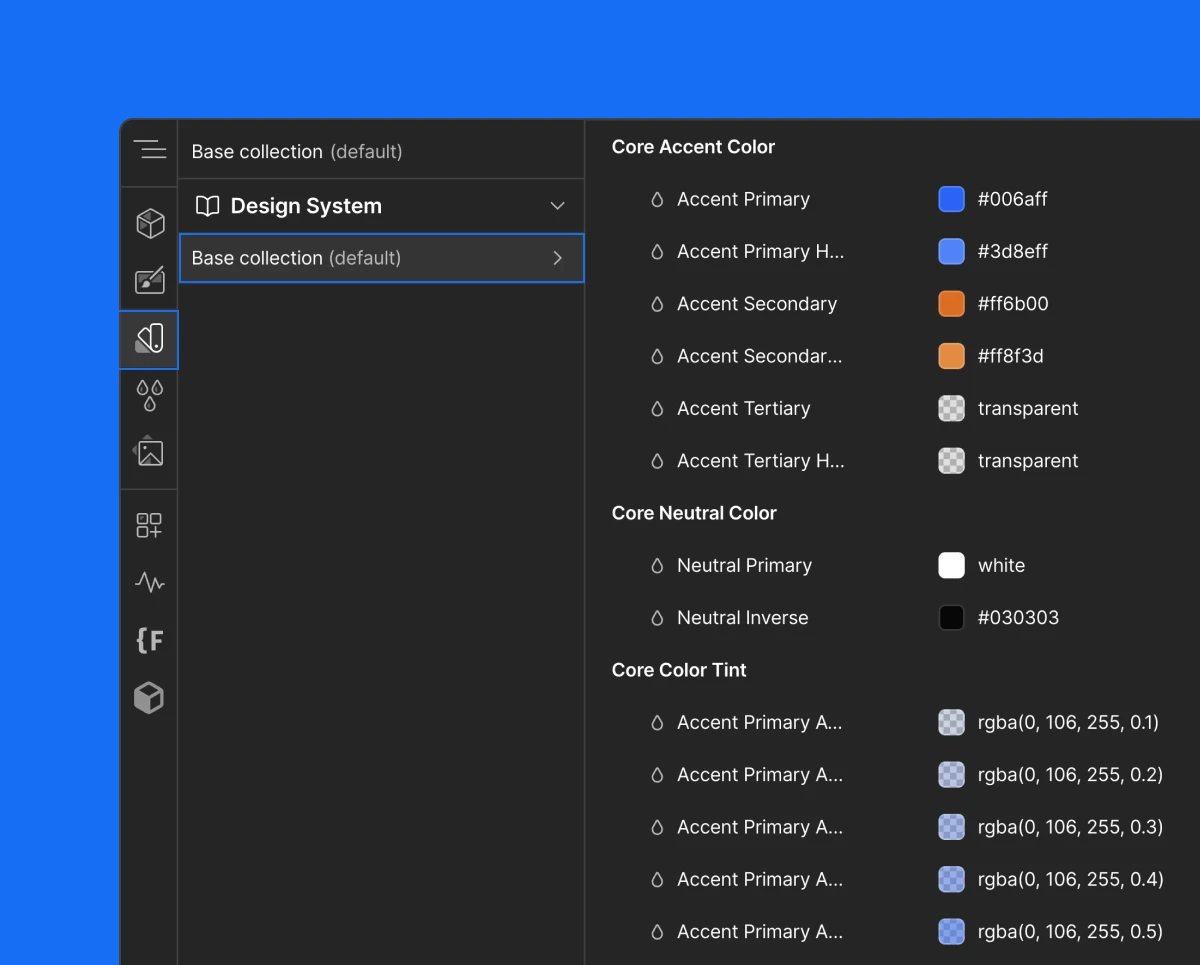The image size is (1200, 965).
Task: Click the transparent swatch for Accent Tertiary
Action: tap(951, 408)
